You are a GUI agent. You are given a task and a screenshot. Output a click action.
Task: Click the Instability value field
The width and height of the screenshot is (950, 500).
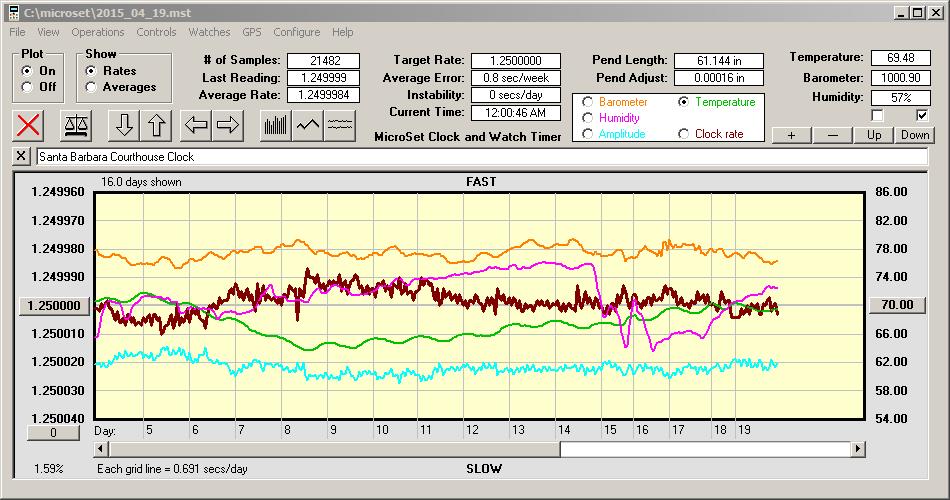tap(516, 95)
